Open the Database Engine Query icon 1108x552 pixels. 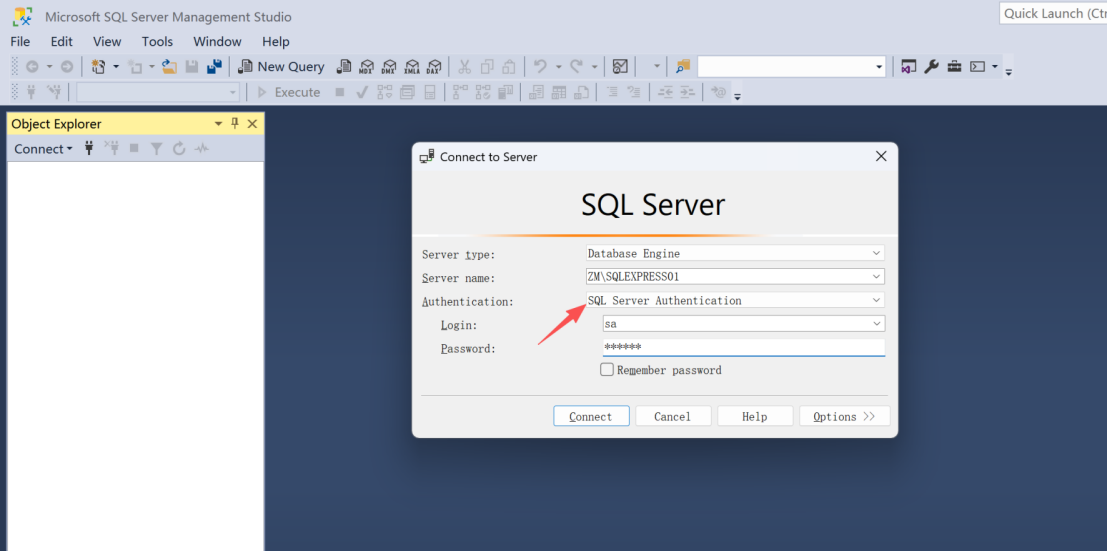[x=344, y=66]
